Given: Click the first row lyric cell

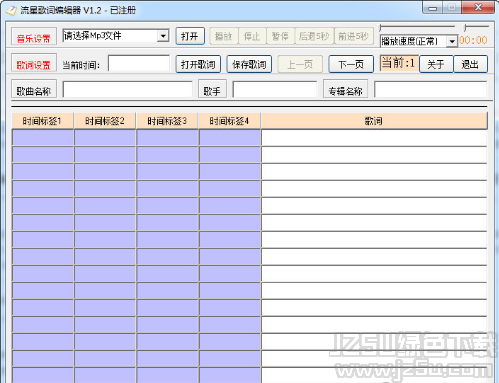Looking at the screenshot, I should [x=374, y=138].
